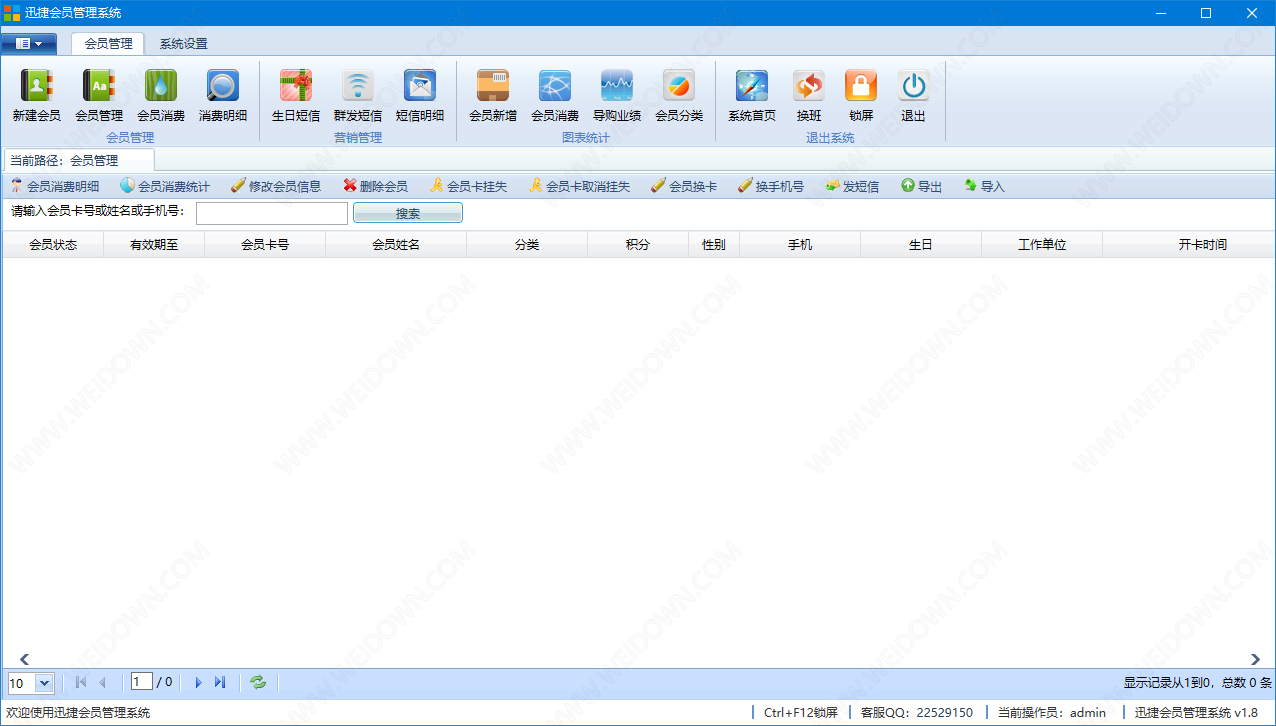
Task: Sort by 手机 column header
Action: pos(800,244)
